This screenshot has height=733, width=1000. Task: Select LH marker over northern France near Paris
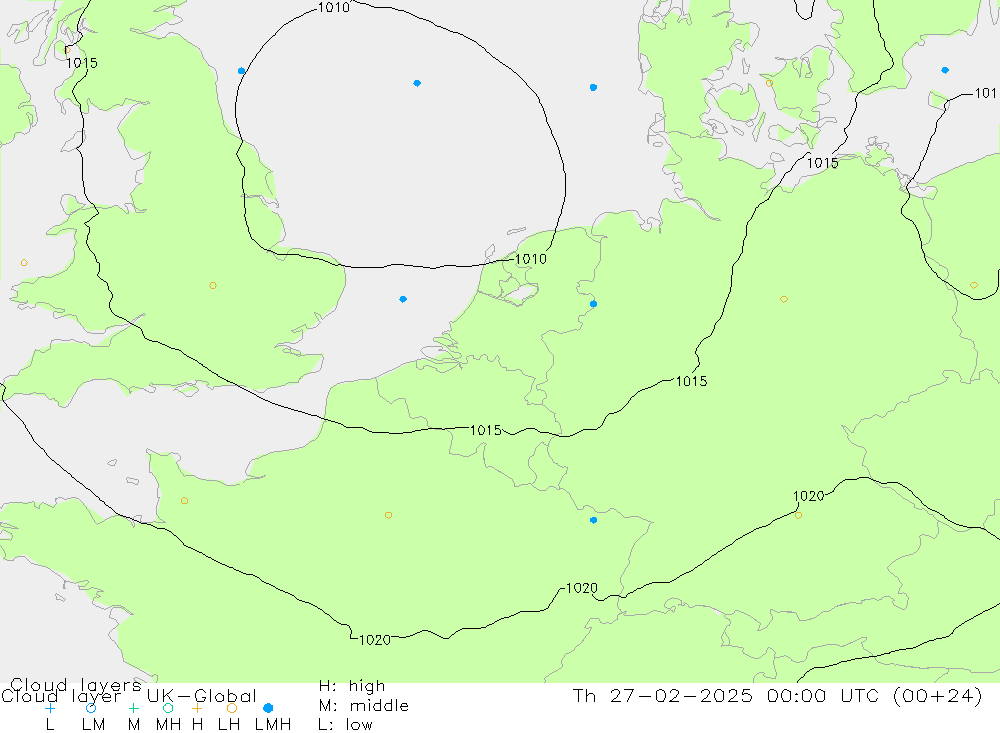tap(388, 515)
